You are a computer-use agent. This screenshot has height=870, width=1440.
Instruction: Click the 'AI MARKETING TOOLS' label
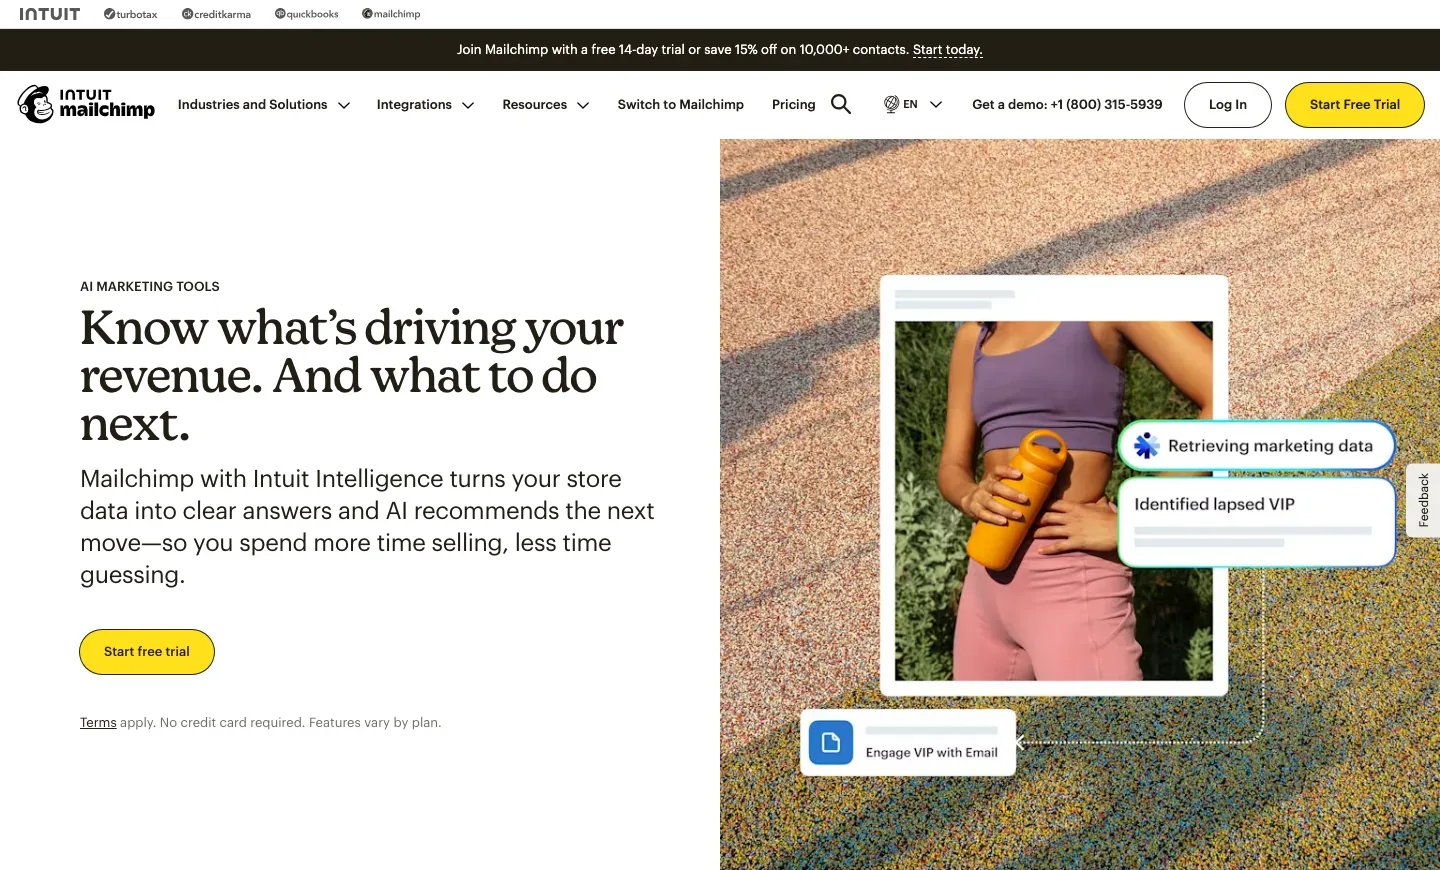(150, 287)
